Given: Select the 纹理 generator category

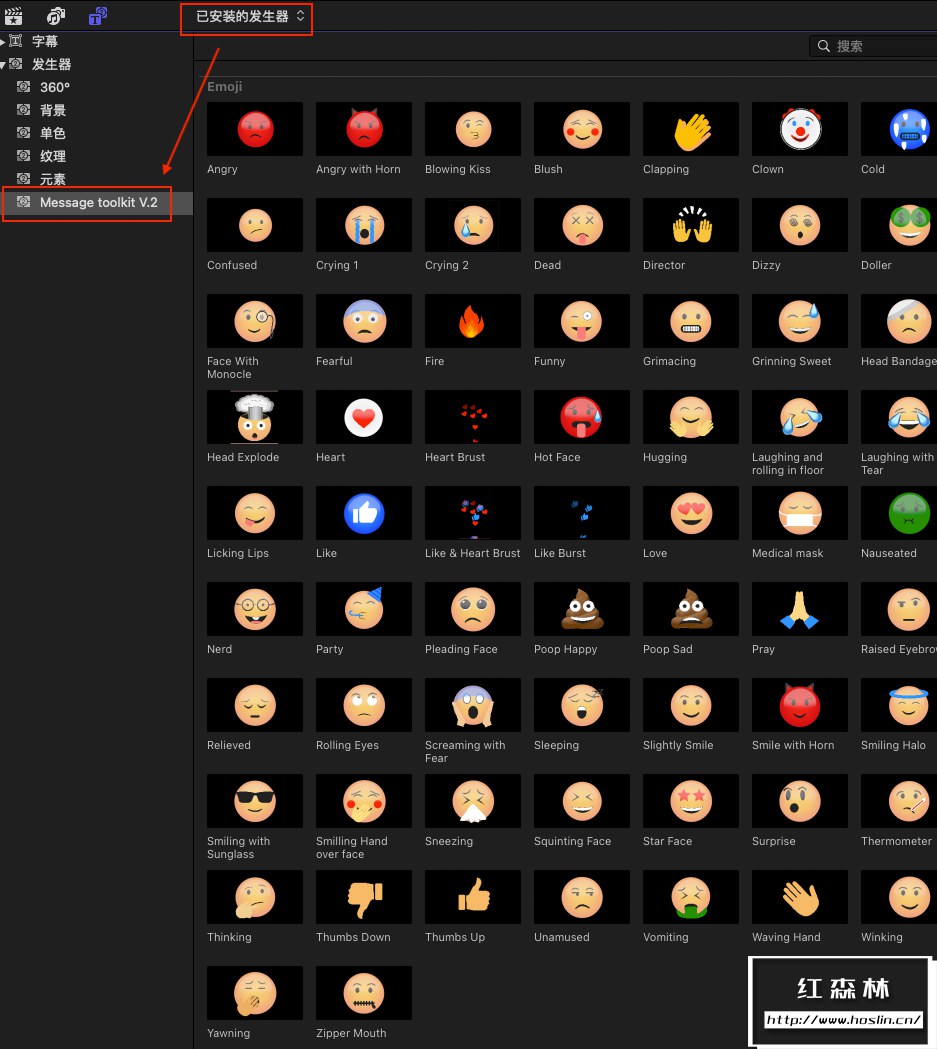Looking at the screenshot, I should 52,157.
